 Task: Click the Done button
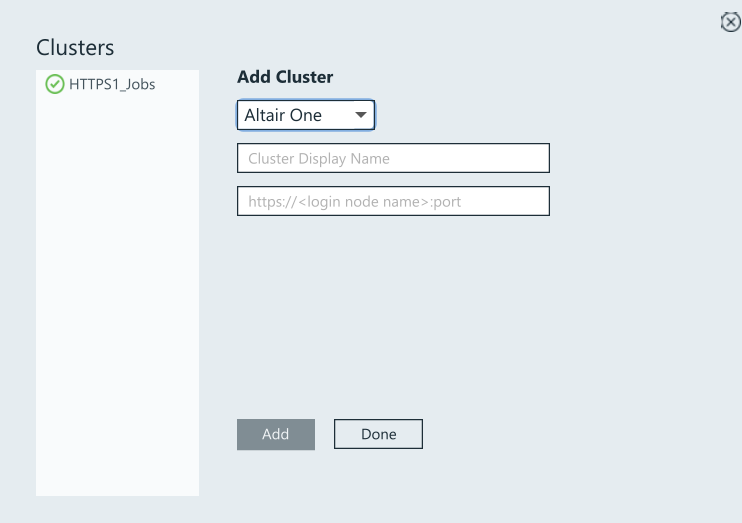point(378,434)
